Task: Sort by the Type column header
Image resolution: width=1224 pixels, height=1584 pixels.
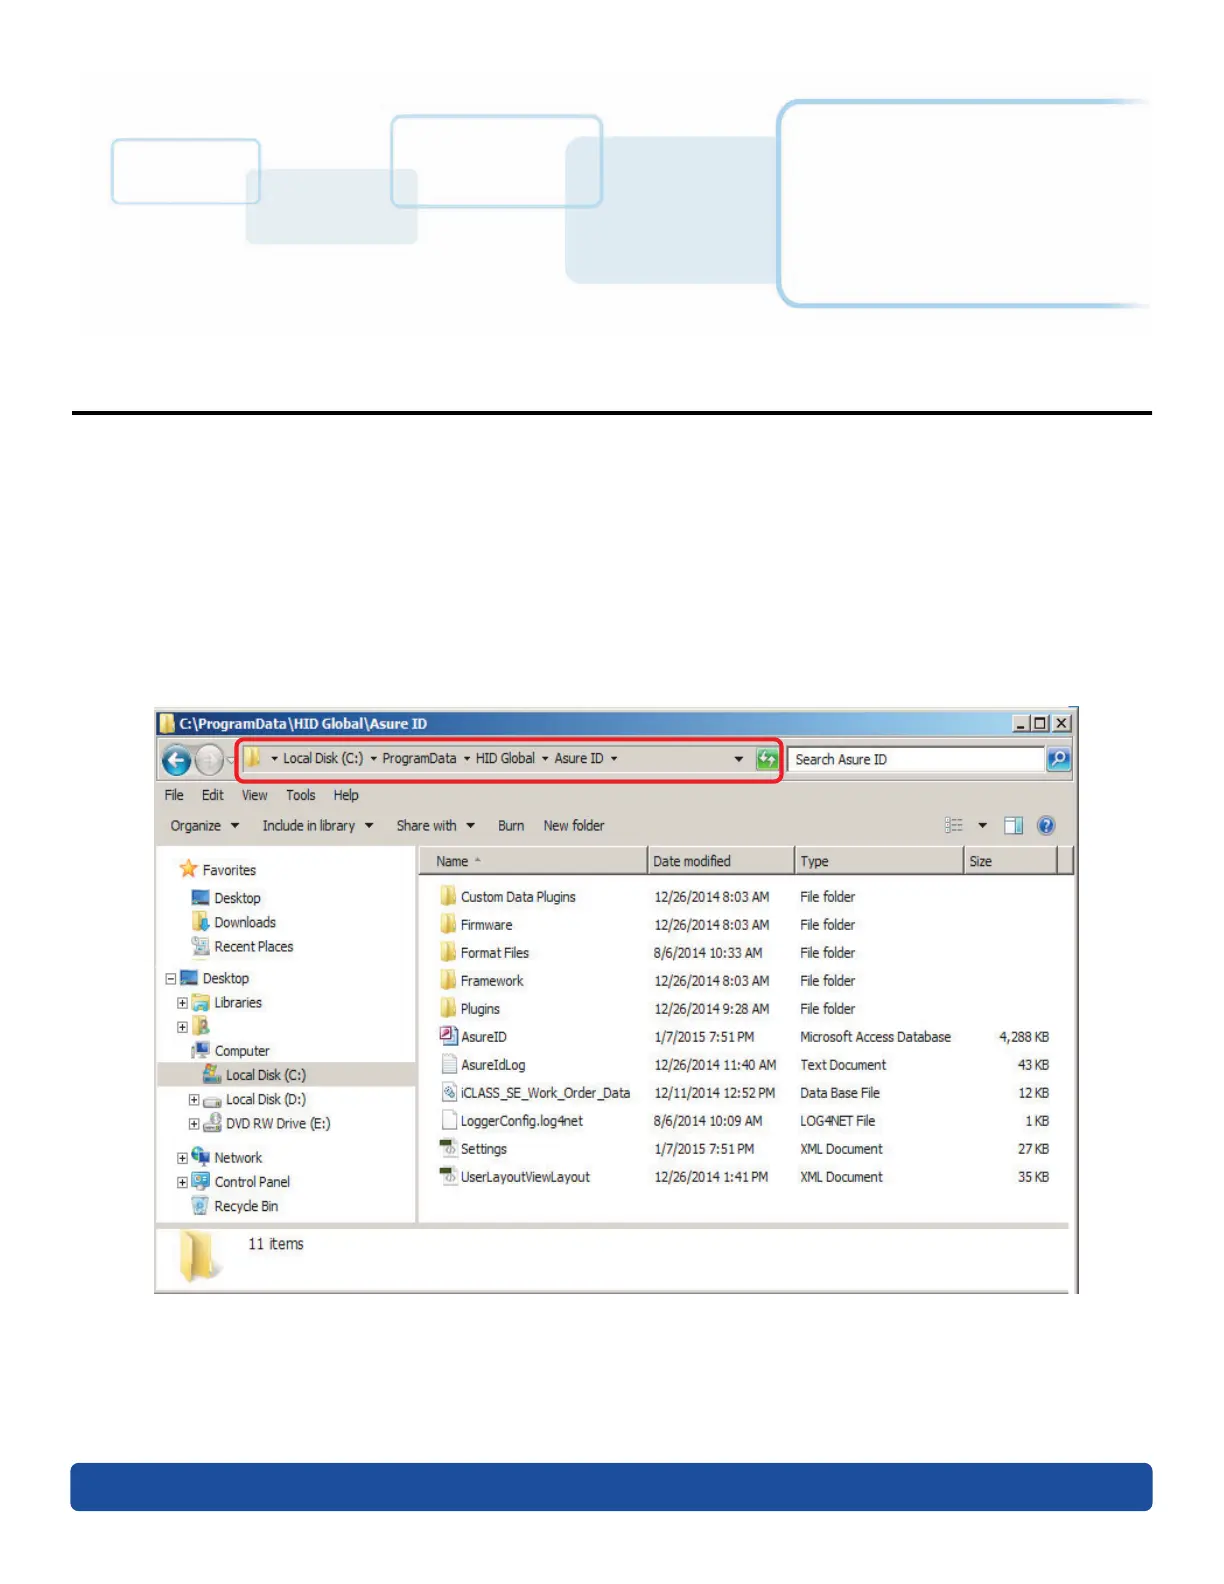Action: pyautogui.click(x=879, y=861)
